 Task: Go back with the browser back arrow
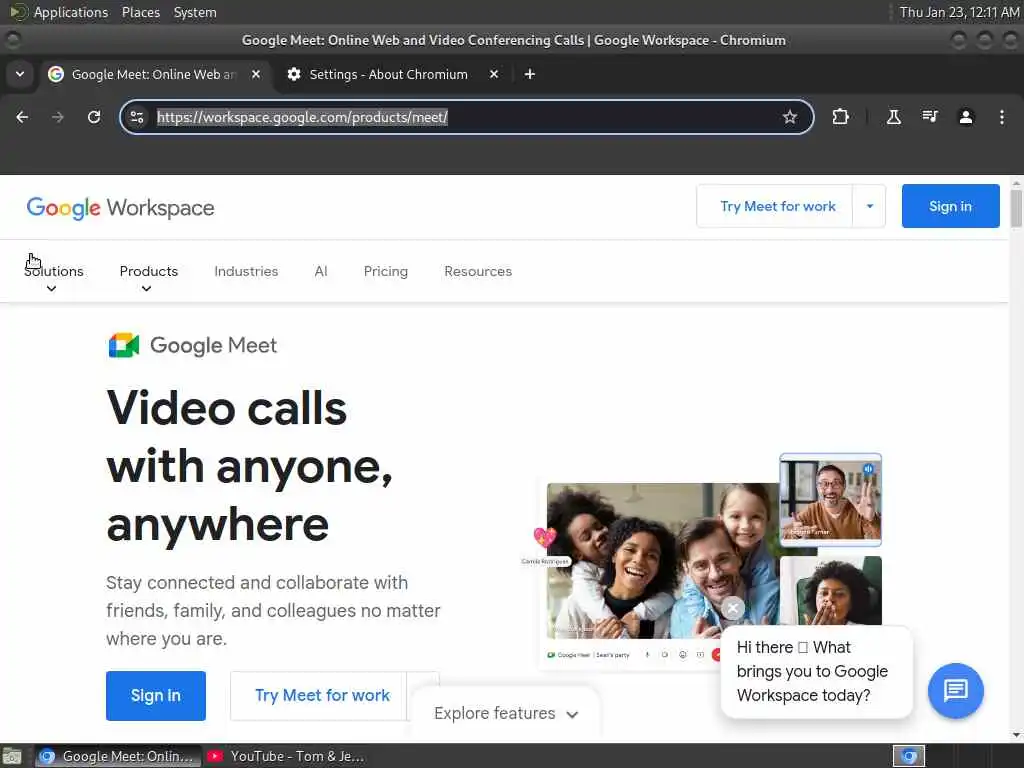click(22, 117)
